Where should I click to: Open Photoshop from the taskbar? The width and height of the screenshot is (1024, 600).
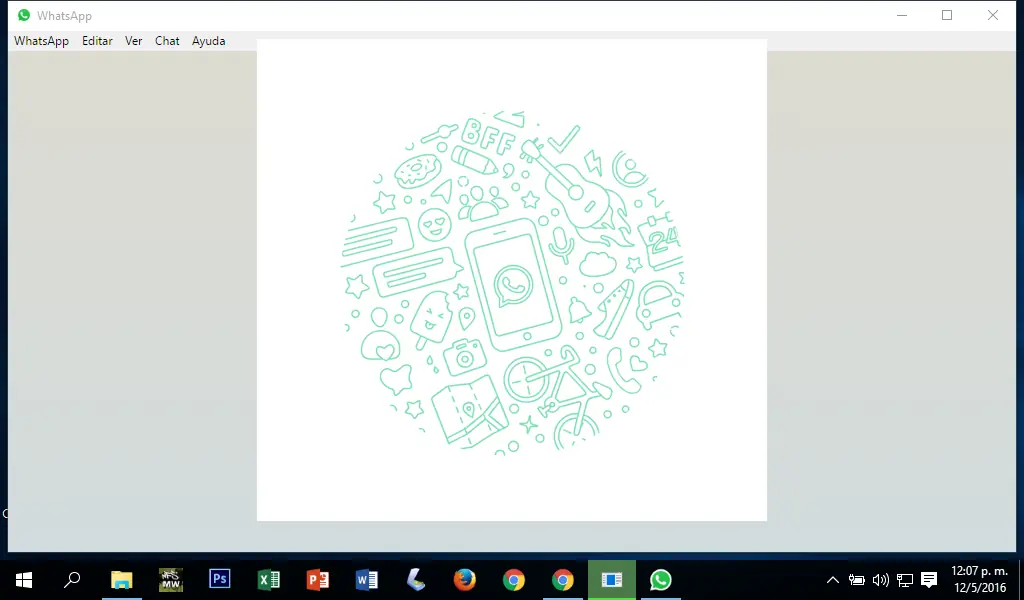pyautogui.click(x=219, y=580)
